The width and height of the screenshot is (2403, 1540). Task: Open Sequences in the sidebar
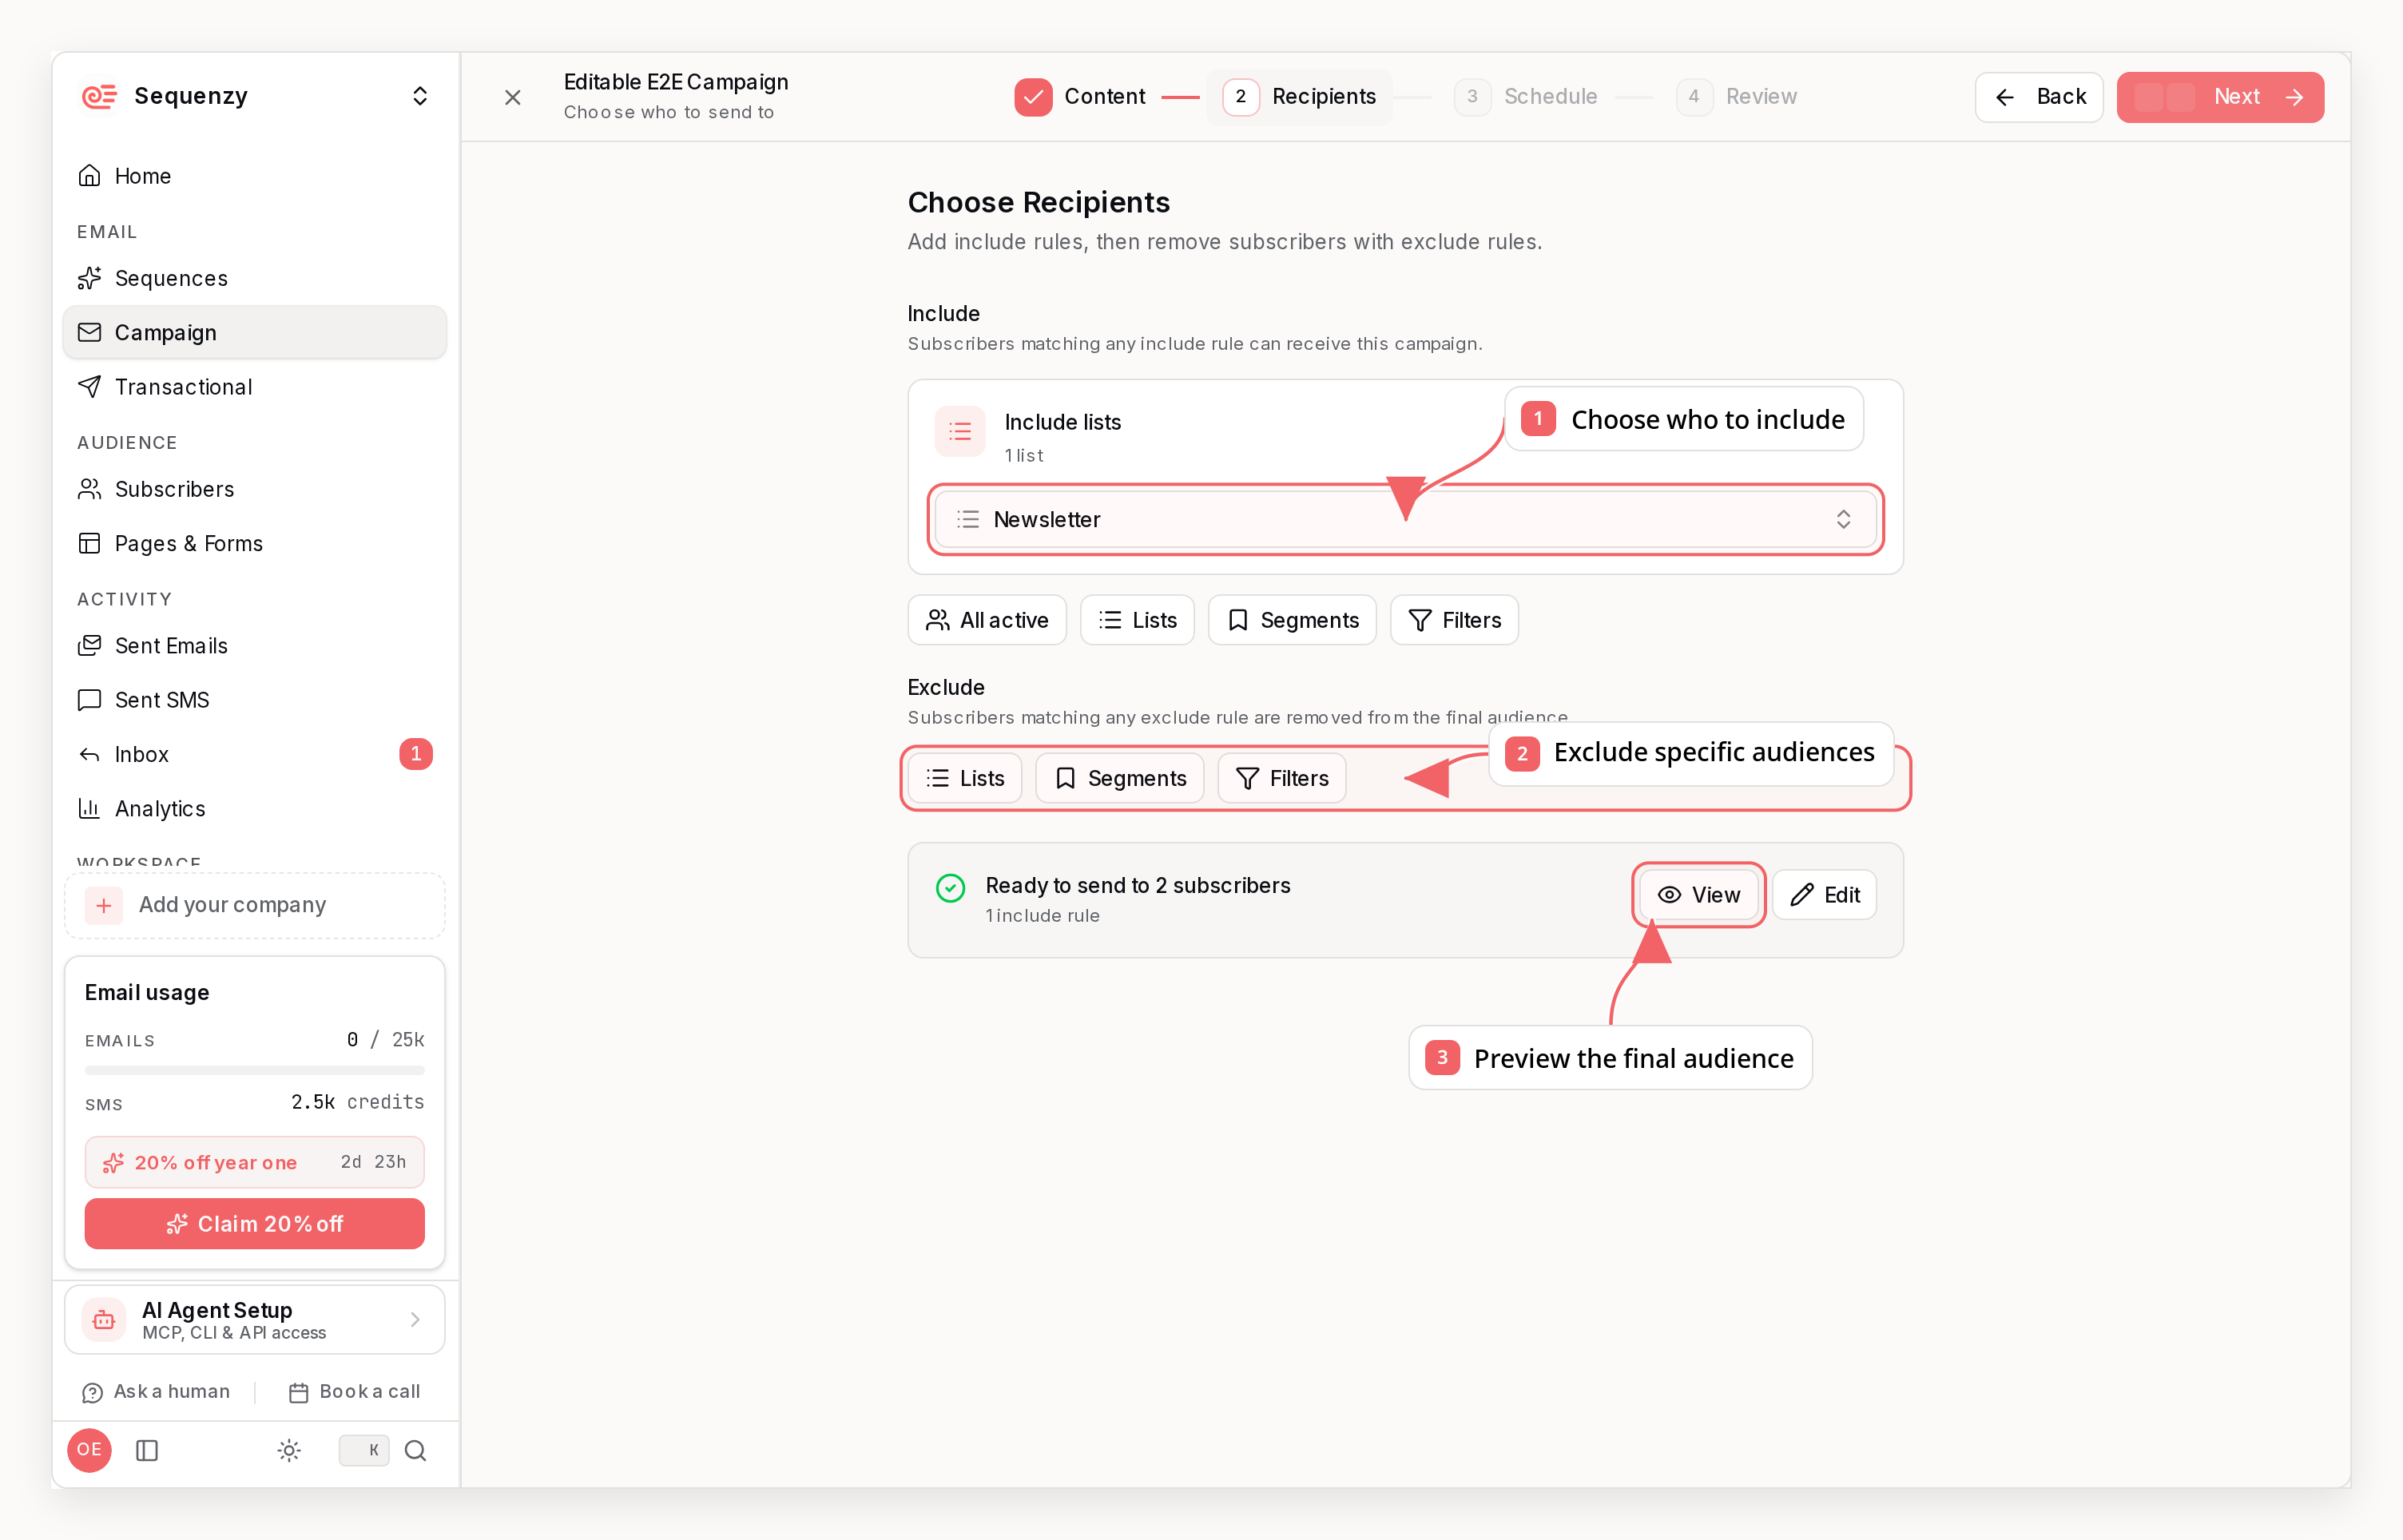[254, 278]
